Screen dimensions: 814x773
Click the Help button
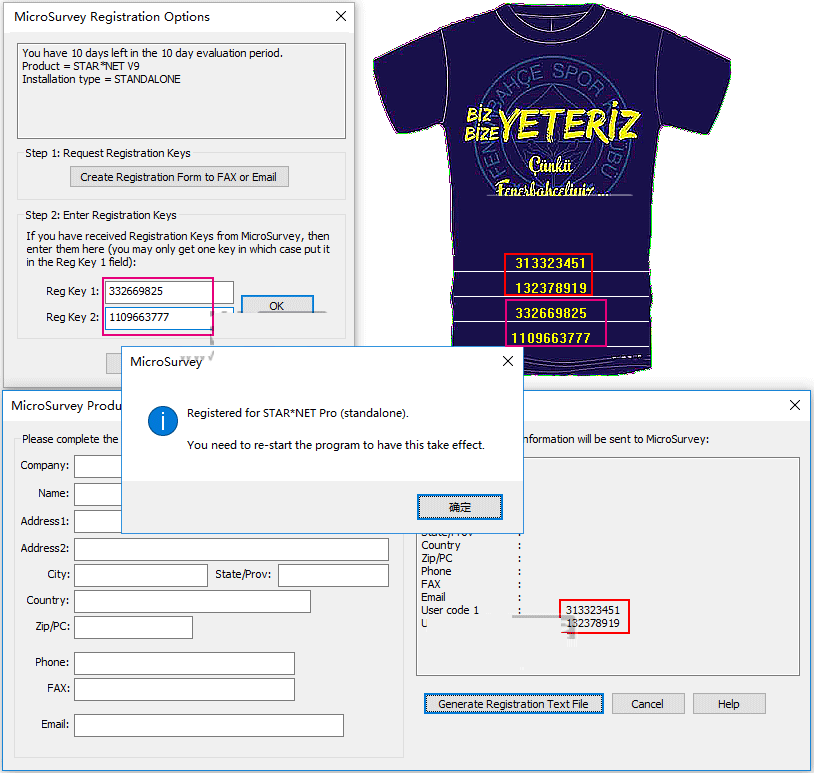point(729,704)
